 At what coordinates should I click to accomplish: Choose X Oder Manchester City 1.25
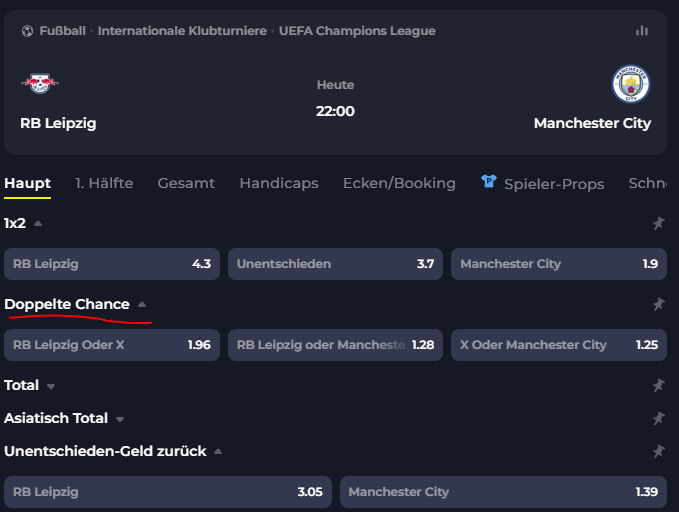[559, 345]
